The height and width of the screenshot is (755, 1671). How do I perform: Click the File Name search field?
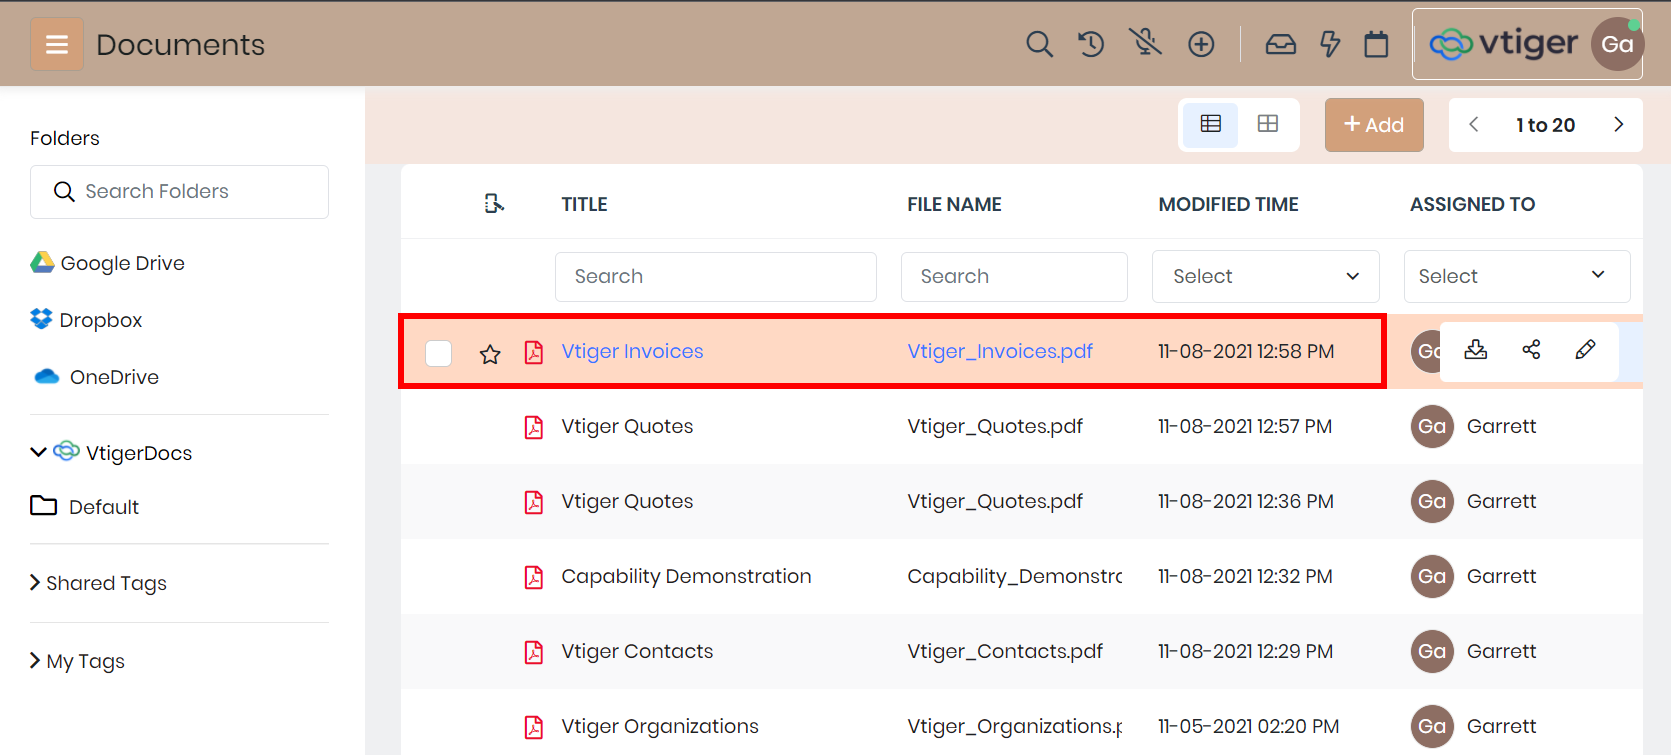pos(1014,276)
